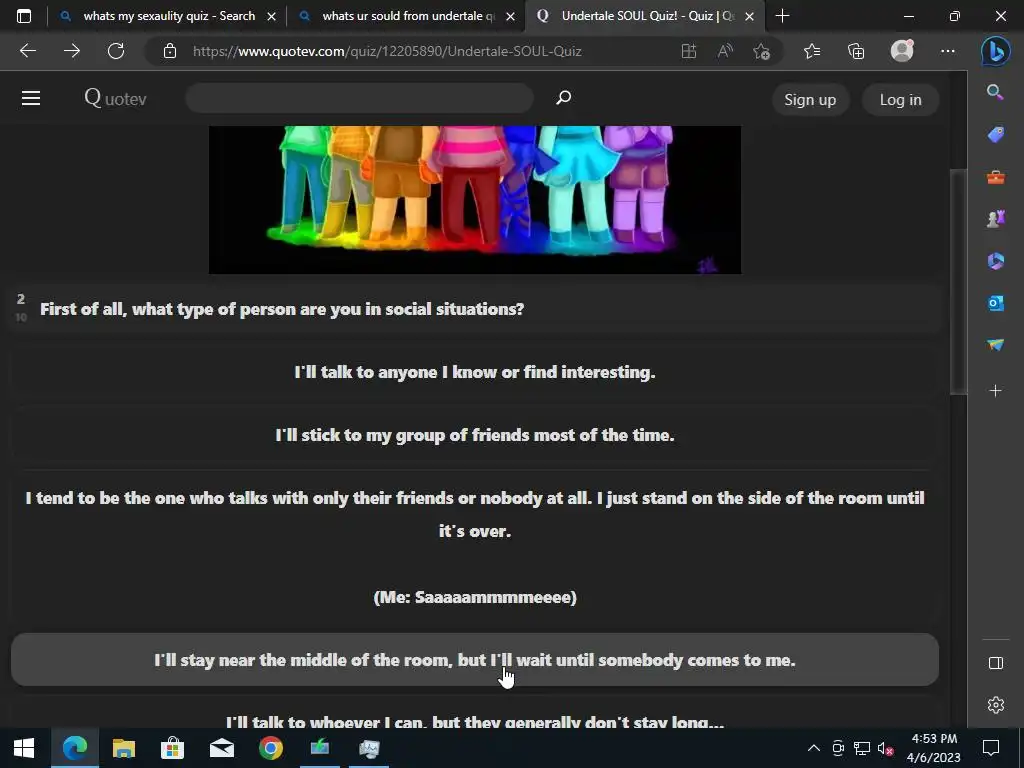
Task: Open Mail app from taskbar
Action: pos(221,748)
